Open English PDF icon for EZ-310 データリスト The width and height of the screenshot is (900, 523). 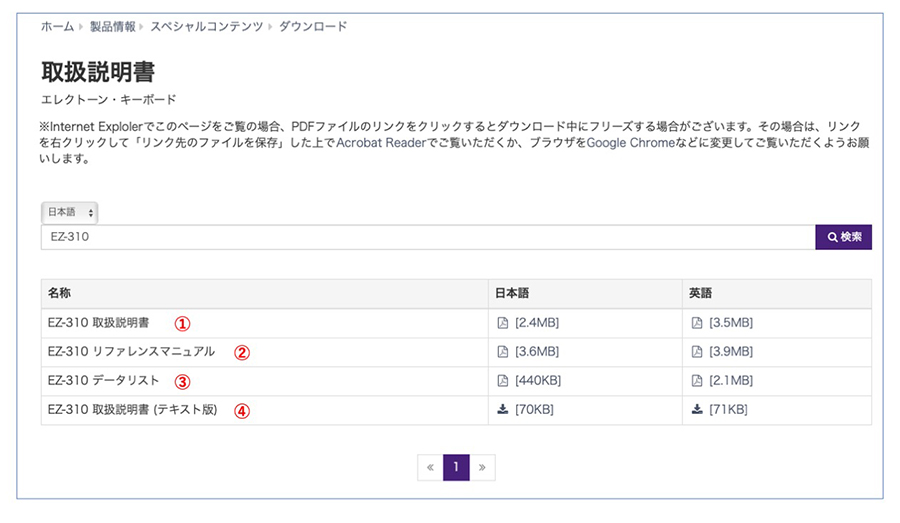coord(697,380)
